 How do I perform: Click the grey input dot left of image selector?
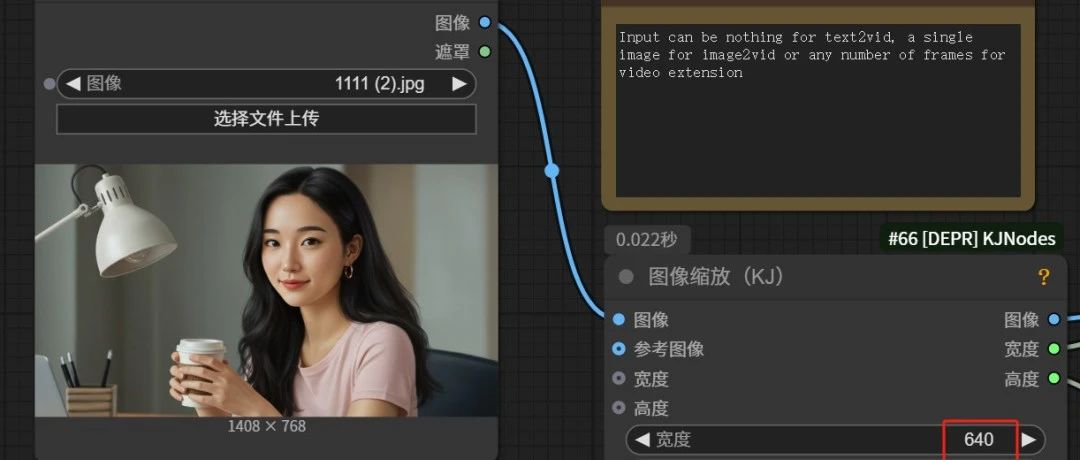49,84
